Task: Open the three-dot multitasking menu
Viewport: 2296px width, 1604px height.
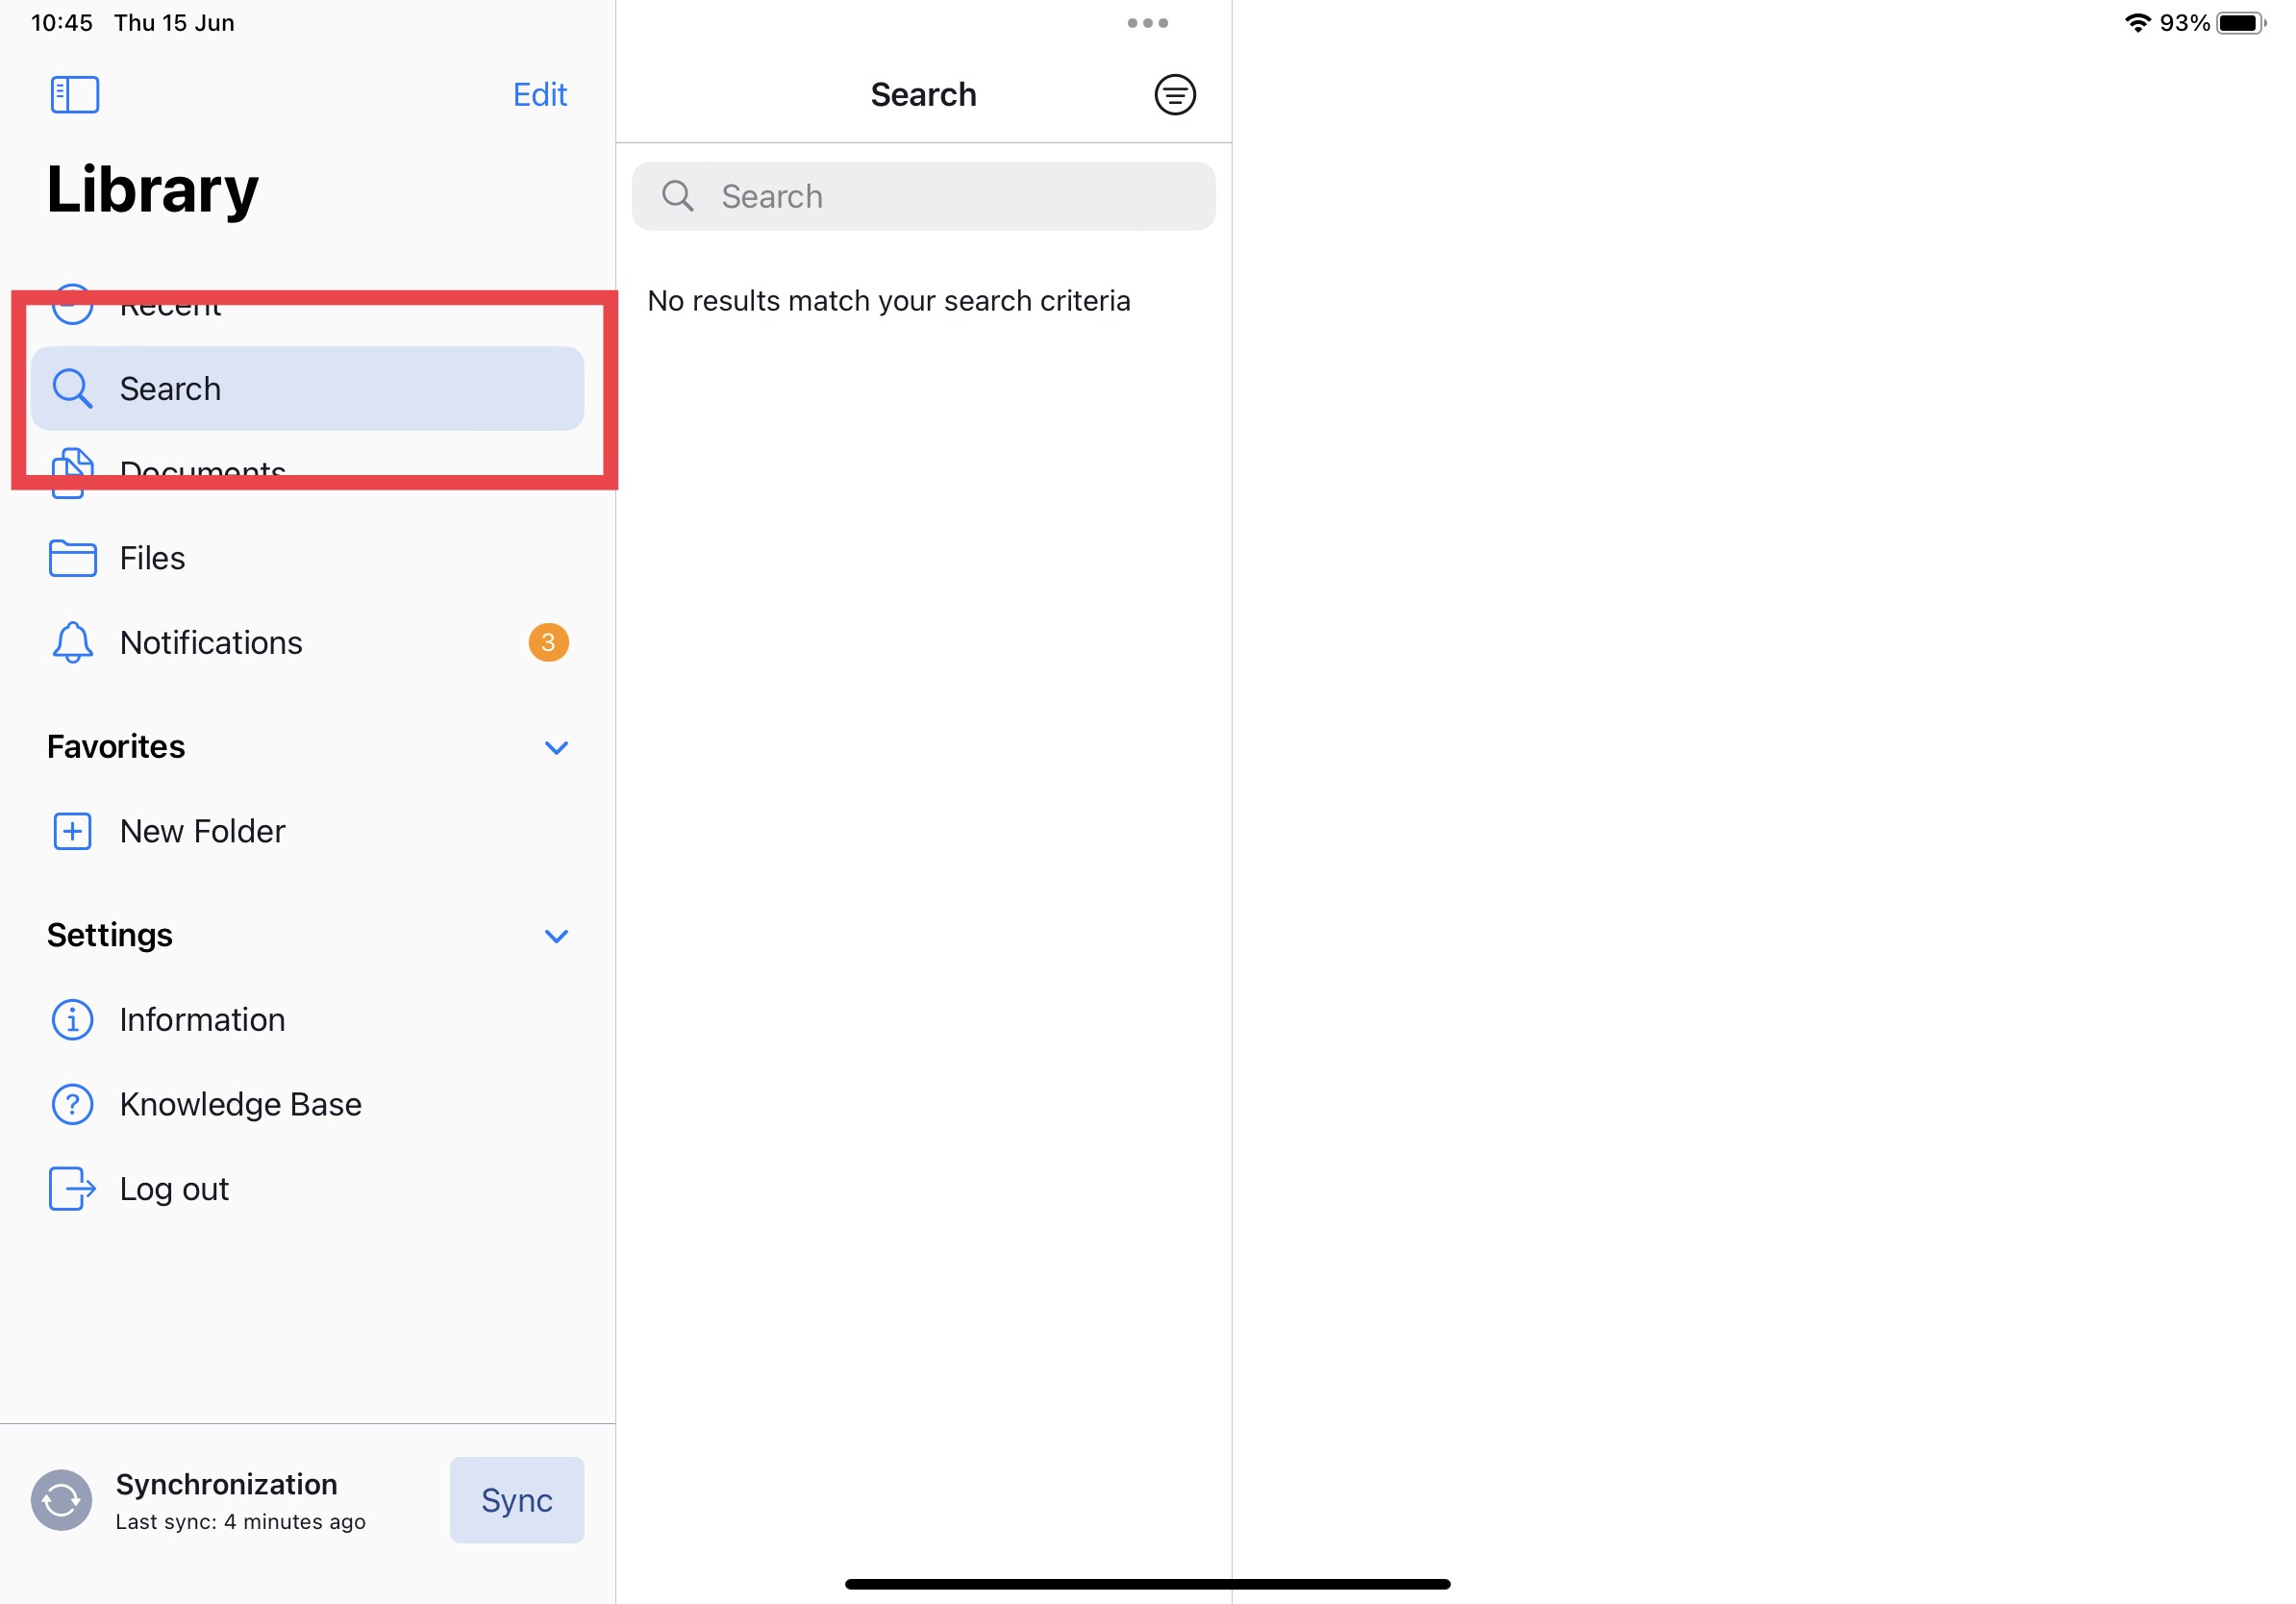Action: (x=1147, y=23)
